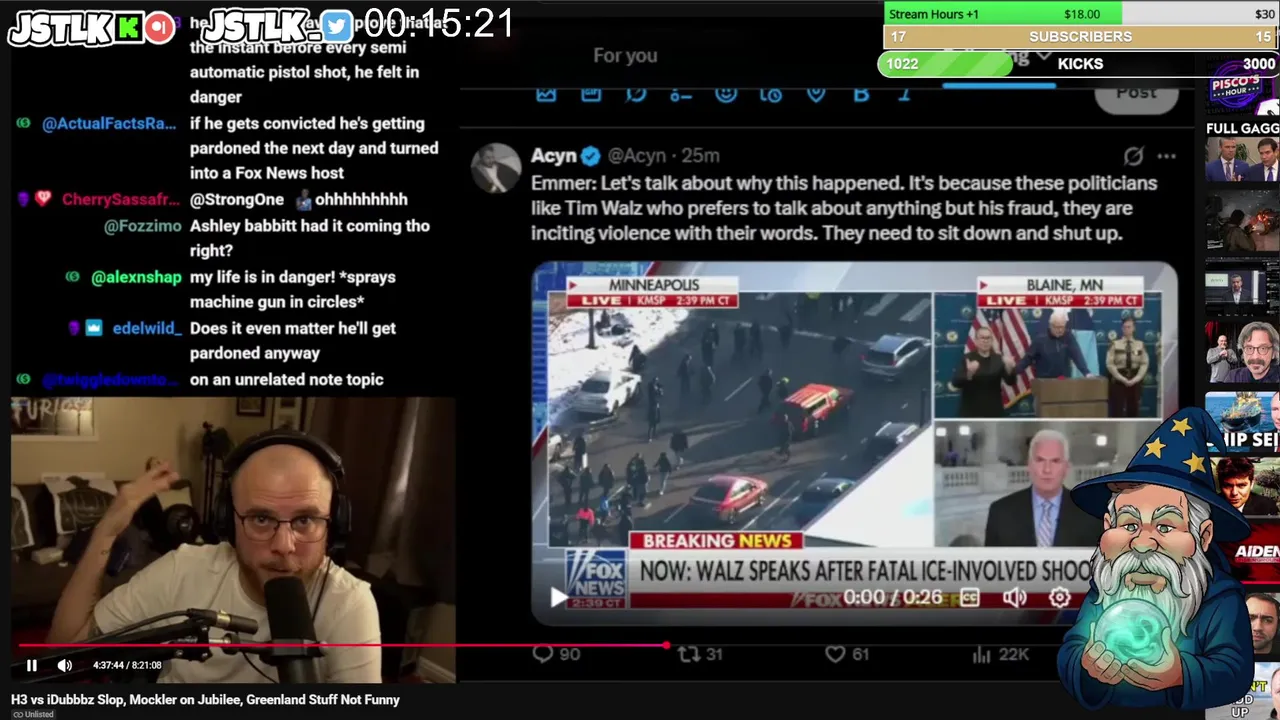
Task: Click the JSTLK Kick logo overlay
Action: (x=92, y=27)
